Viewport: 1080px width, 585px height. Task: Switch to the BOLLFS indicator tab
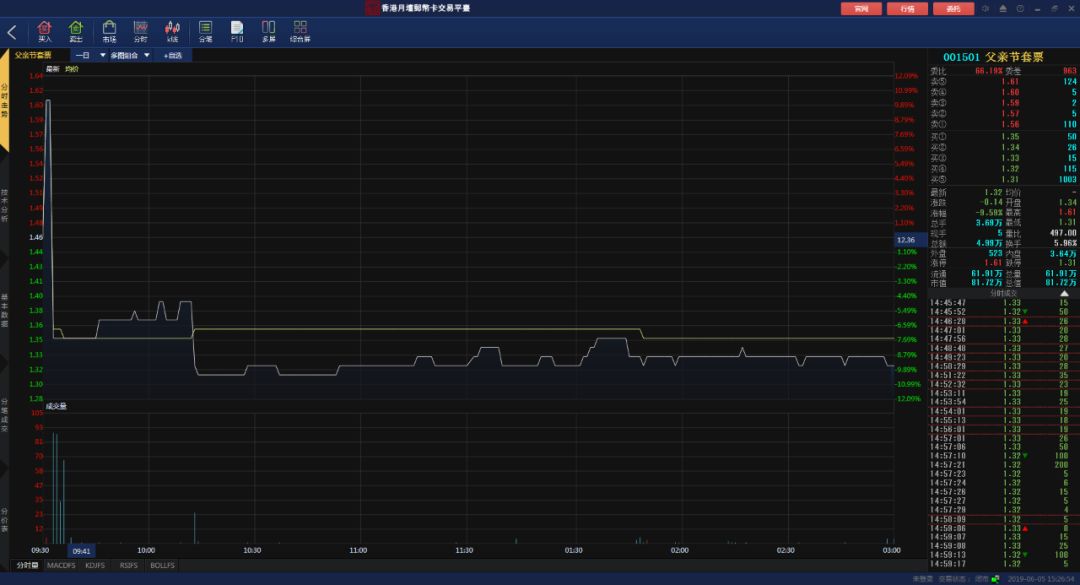163,565
